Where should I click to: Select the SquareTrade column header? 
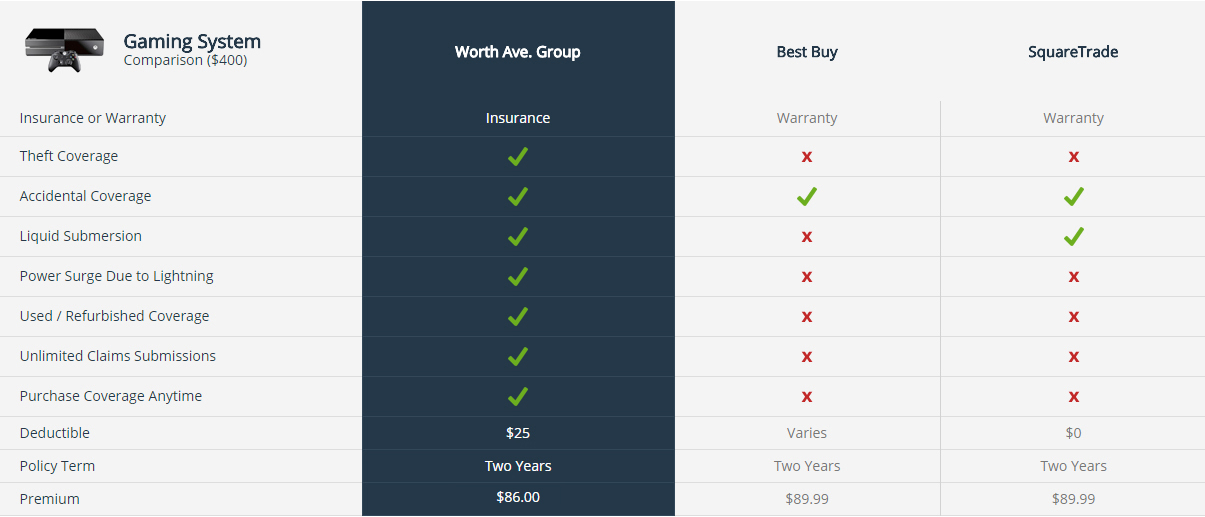pyautogui.click(x=1073, y=52)
